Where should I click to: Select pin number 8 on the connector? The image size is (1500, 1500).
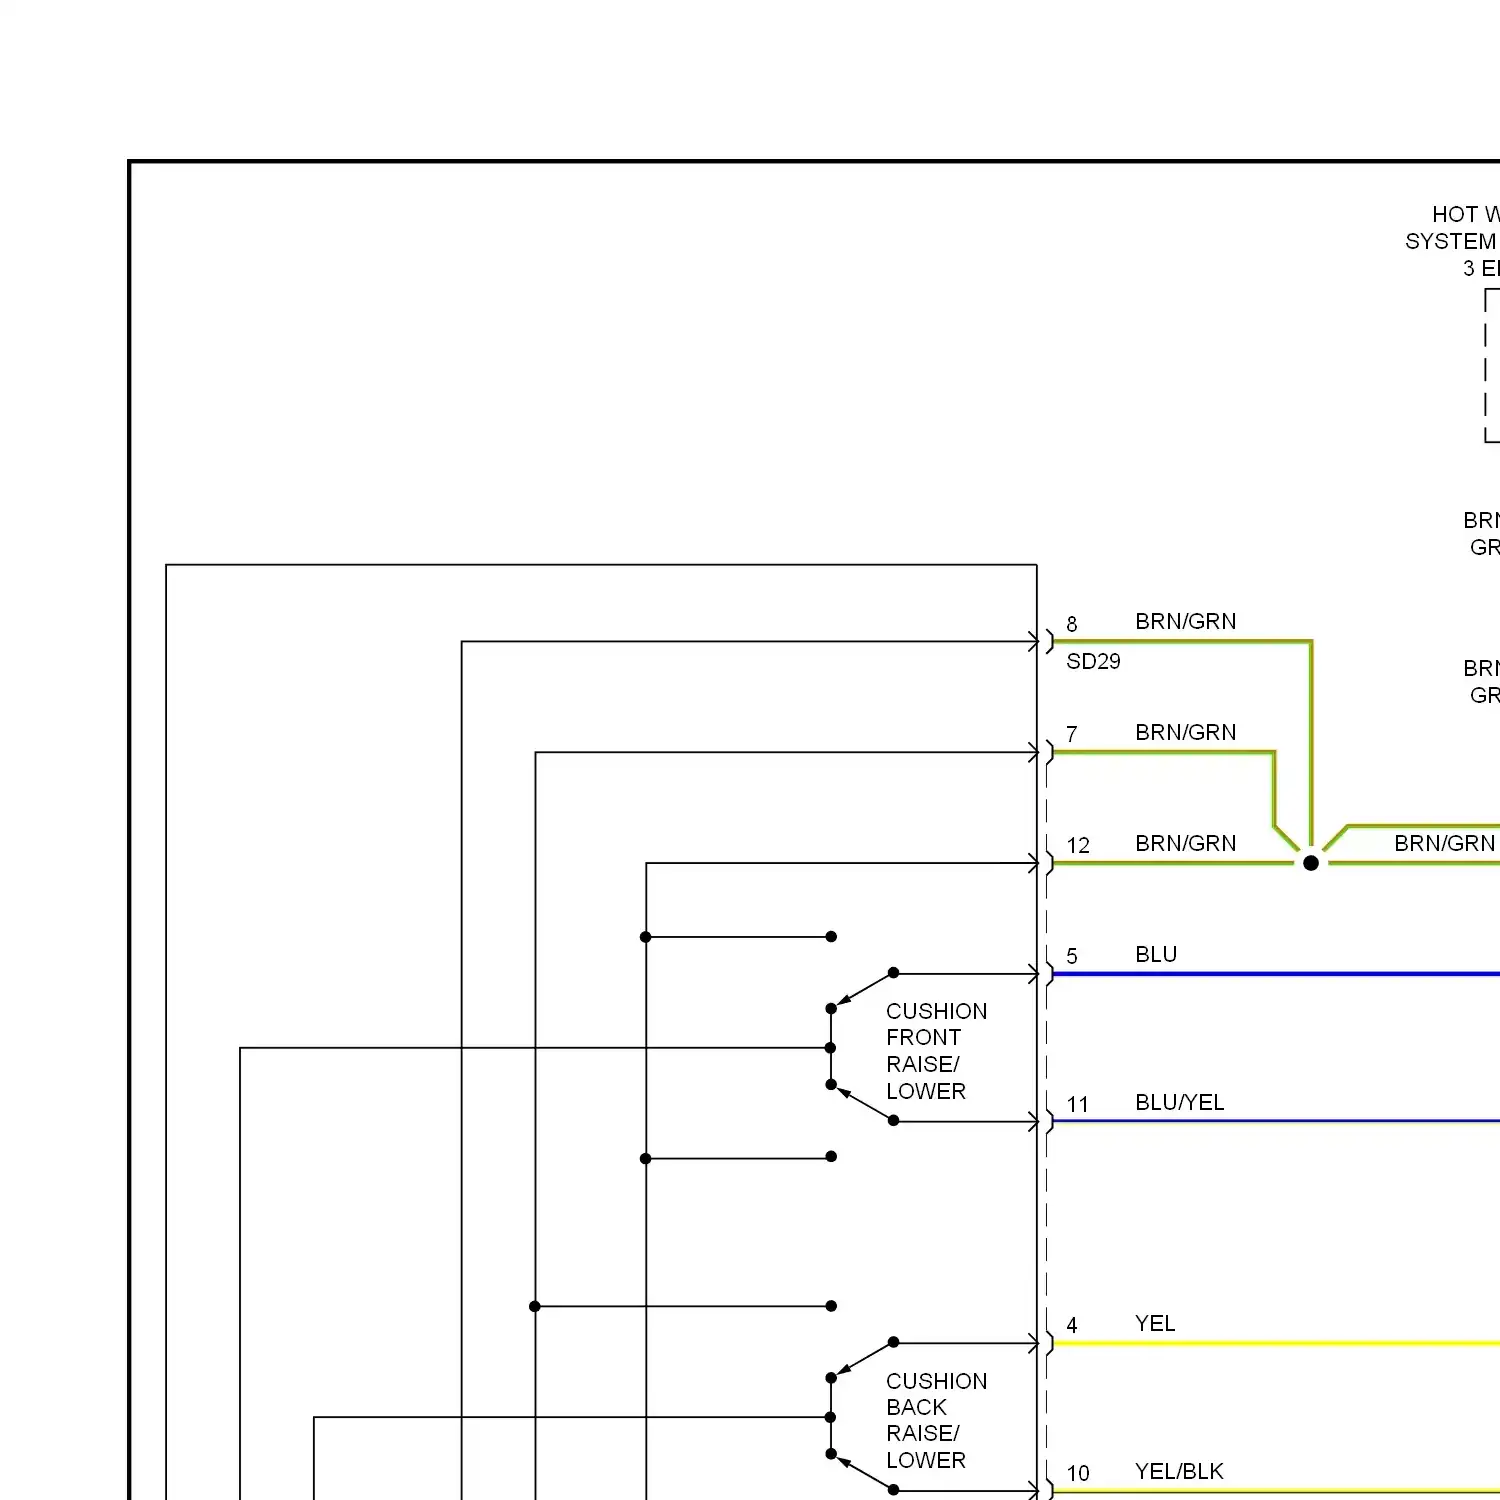(1072, 625)
